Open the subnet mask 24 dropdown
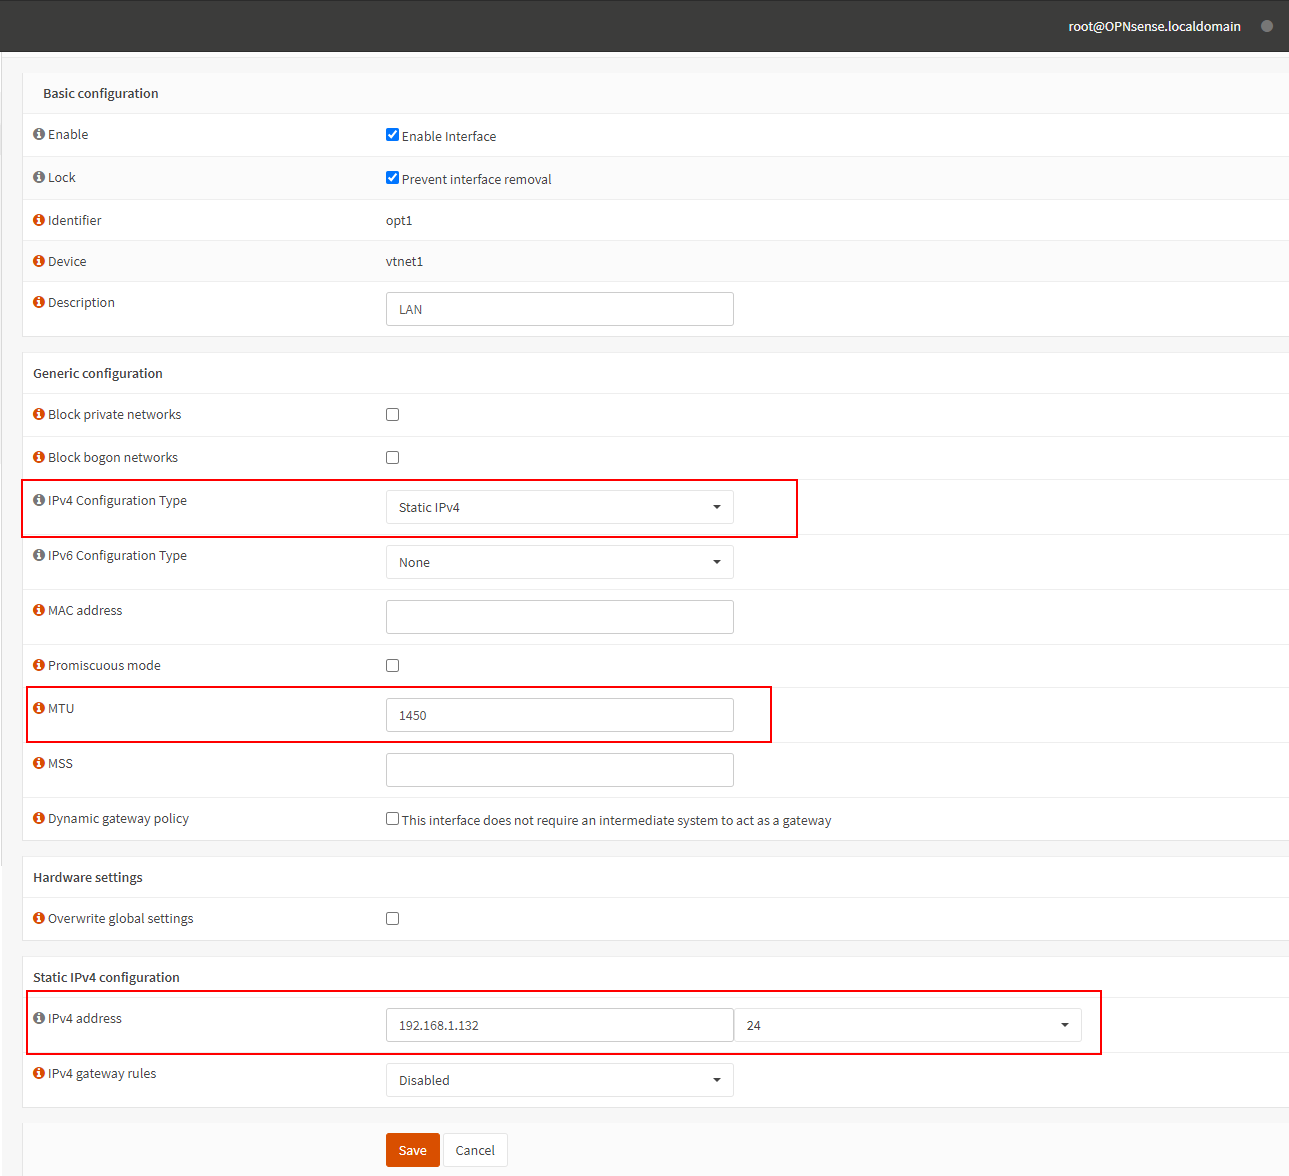Image resolution: width=1289 pixels, height=1176 pixels. tap(908, 1025)
